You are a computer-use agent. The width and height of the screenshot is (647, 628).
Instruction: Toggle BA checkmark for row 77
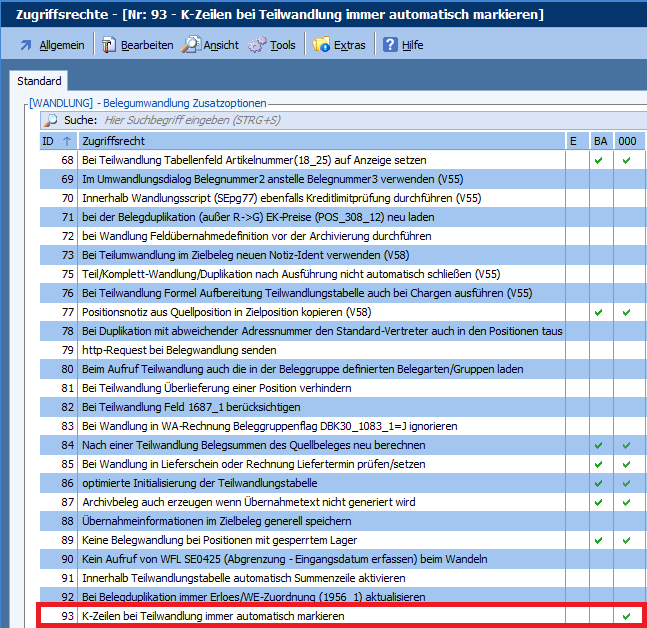598,312
